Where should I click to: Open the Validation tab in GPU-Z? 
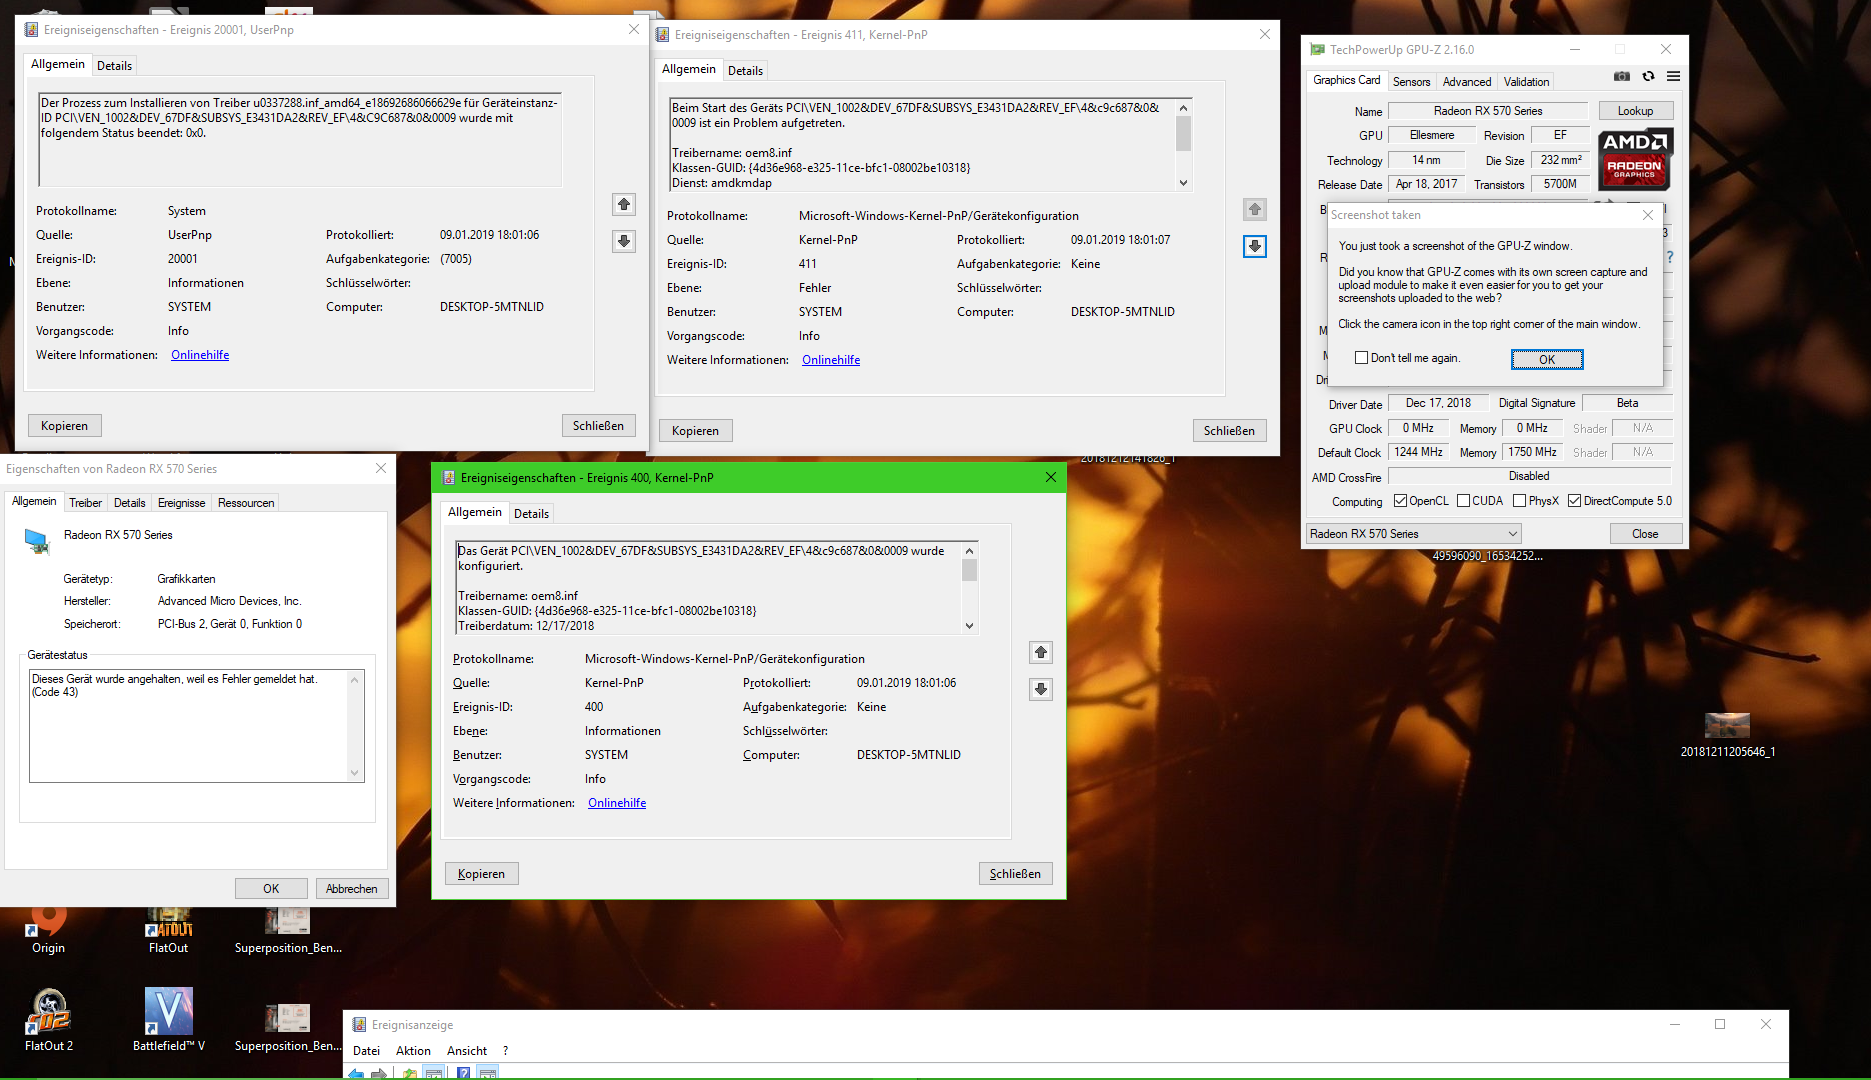pos(1526,82)
